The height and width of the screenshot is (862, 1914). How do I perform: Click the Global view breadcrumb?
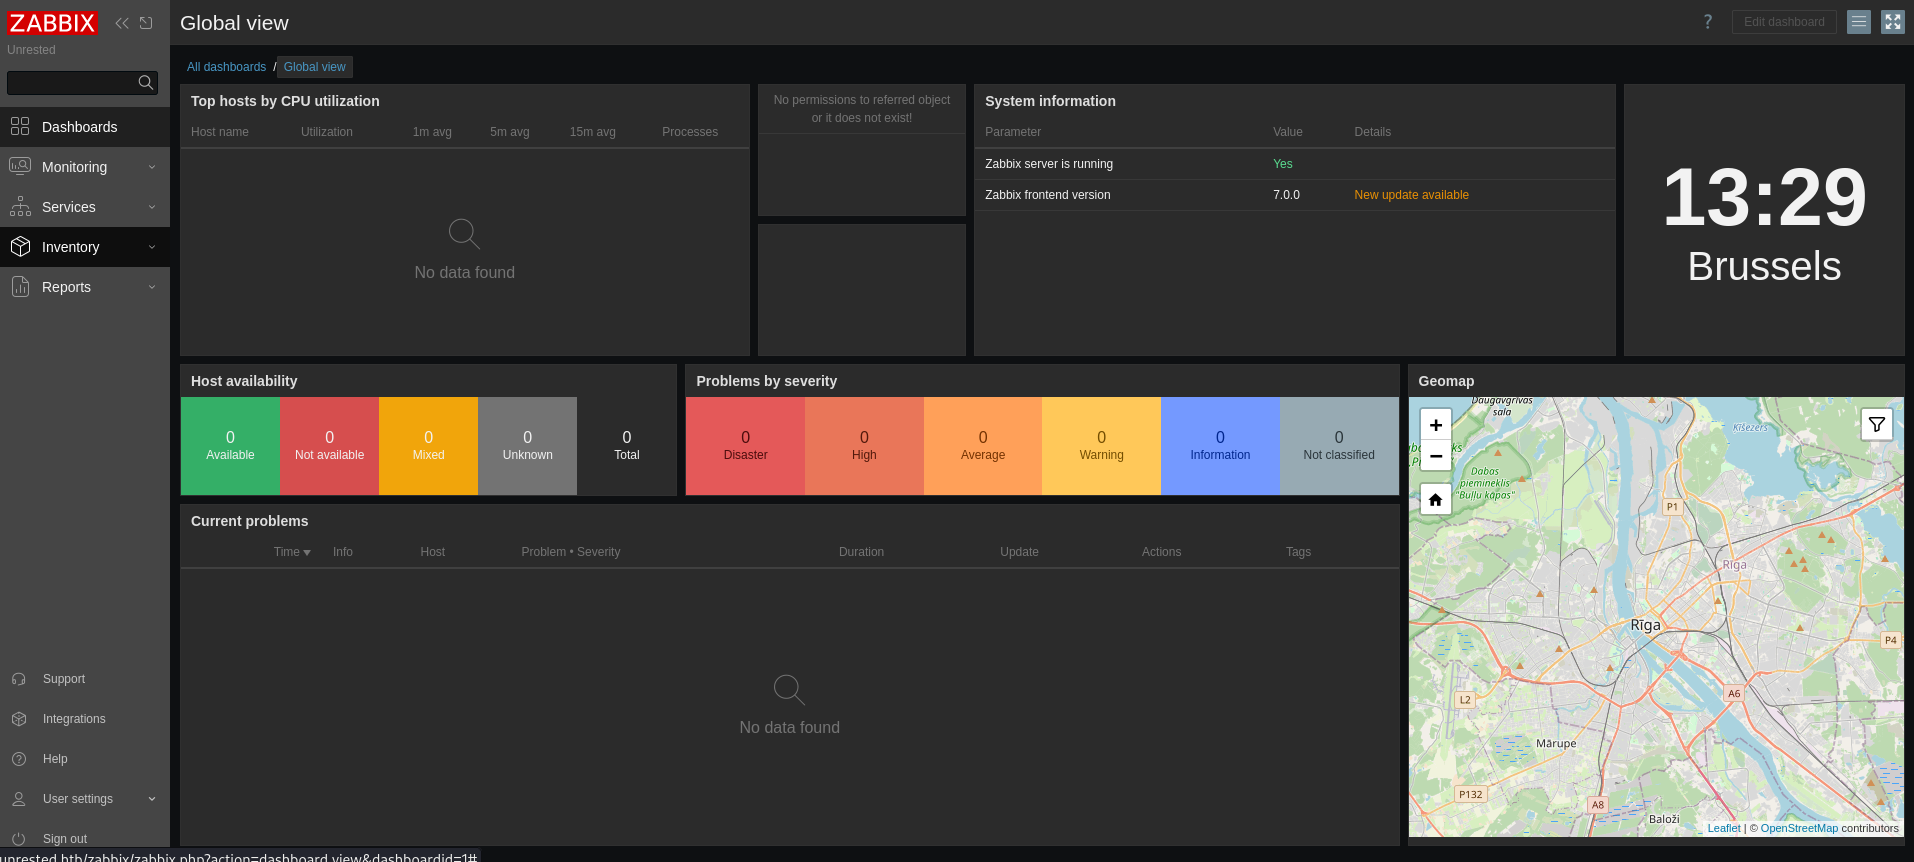point(315,67)
